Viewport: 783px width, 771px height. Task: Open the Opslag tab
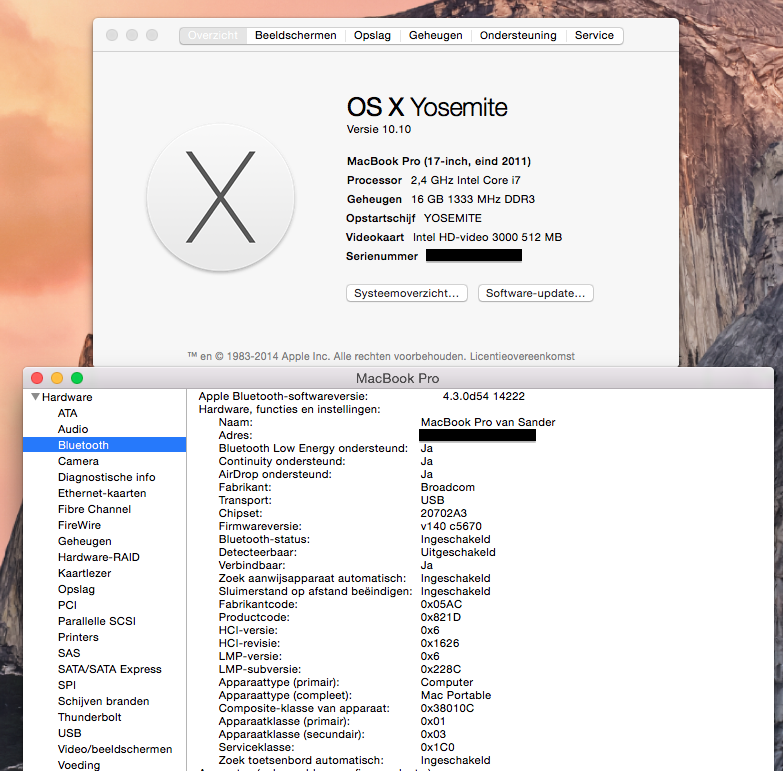(372, 35)
